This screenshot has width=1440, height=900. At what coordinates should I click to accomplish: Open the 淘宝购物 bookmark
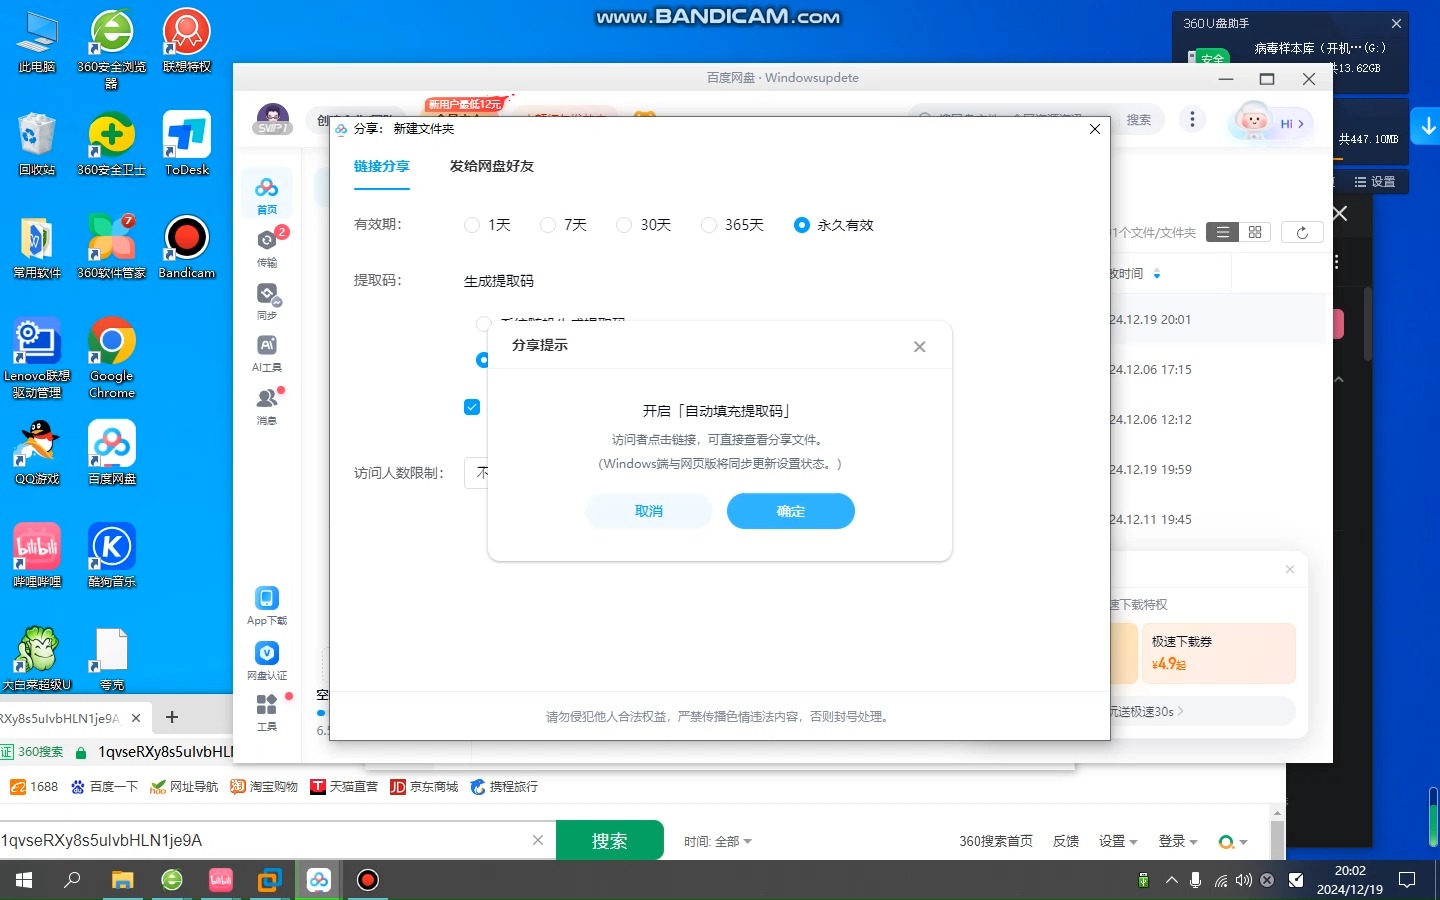click(x=264, y=787)
